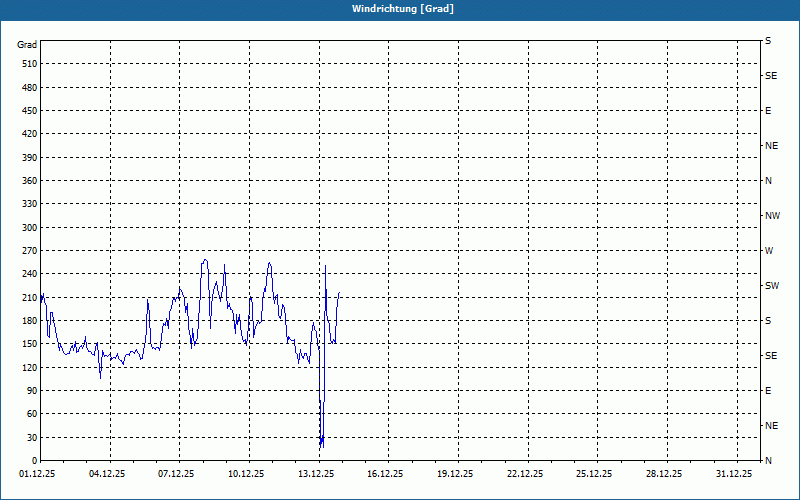Select the date label "04.12.25"

(107, 474)
